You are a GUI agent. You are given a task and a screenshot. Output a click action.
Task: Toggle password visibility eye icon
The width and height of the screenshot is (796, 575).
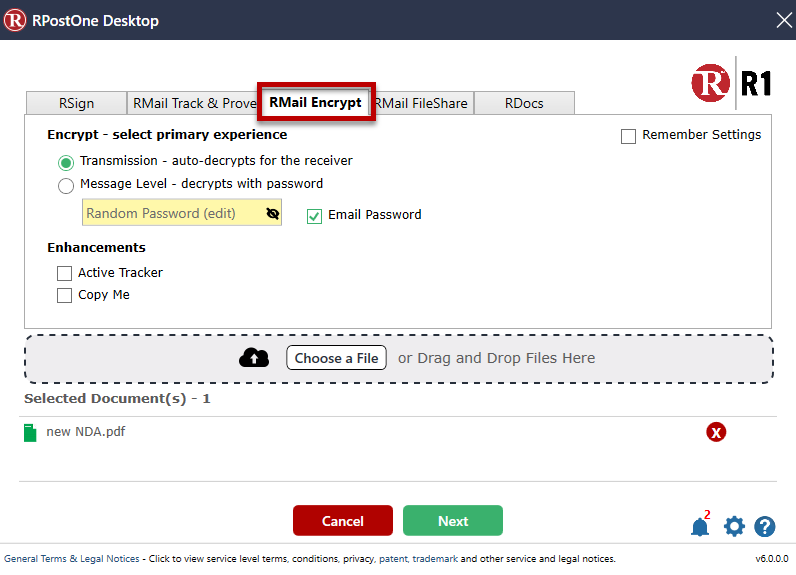(x=273, y=214)
